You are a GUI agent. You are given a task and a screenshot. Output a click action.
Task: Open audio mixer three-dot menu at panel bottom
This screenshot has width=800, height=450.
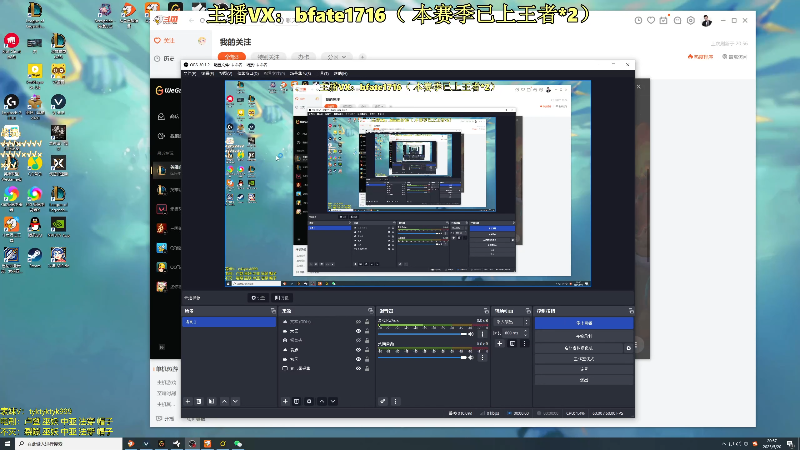(x=395, y=402)
